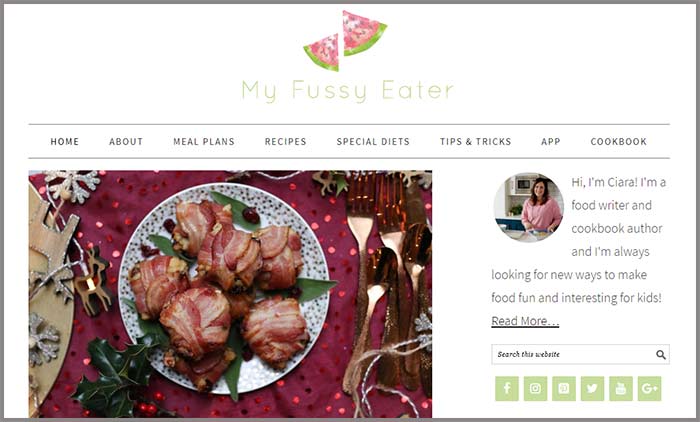Follow the Read More link
This screenshot has width=700, height=422.
coord(525,321)
